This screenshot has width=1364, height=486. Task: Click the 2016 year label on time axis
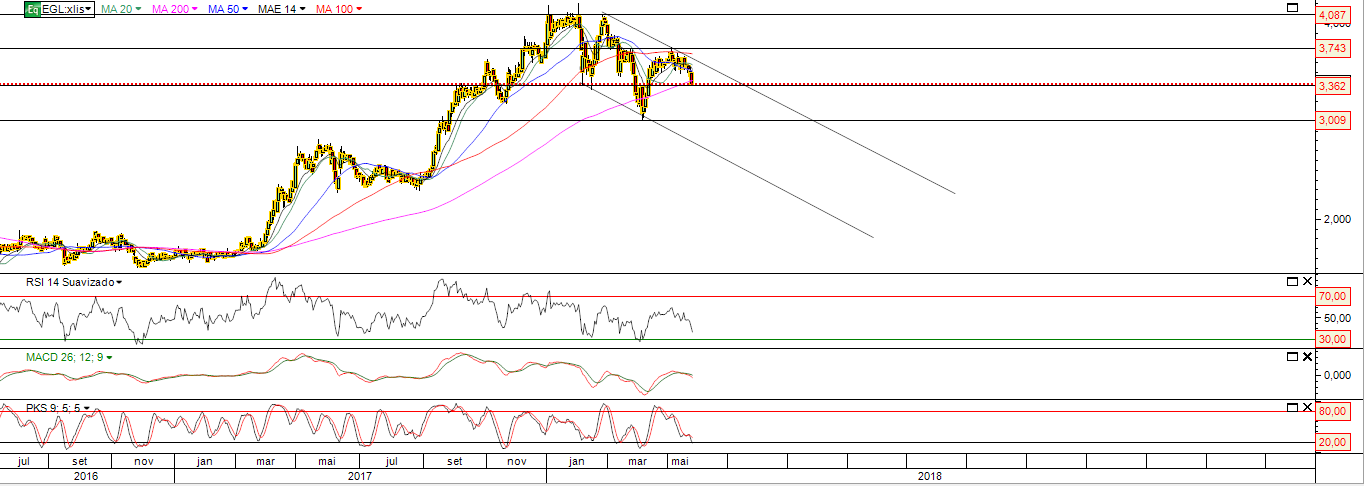coord(86,477)
